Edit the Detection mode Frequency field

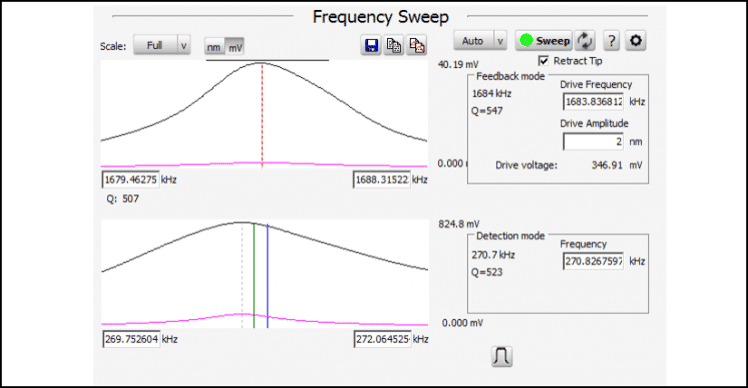593,262
